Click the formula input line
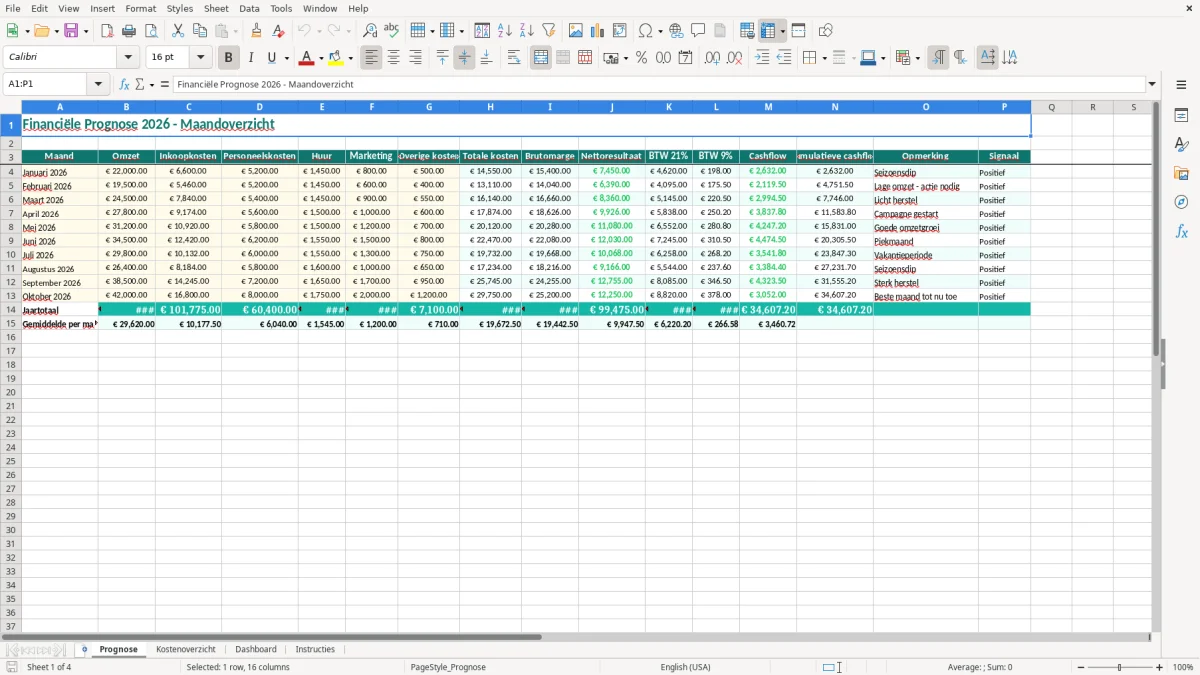 point(658,85)
